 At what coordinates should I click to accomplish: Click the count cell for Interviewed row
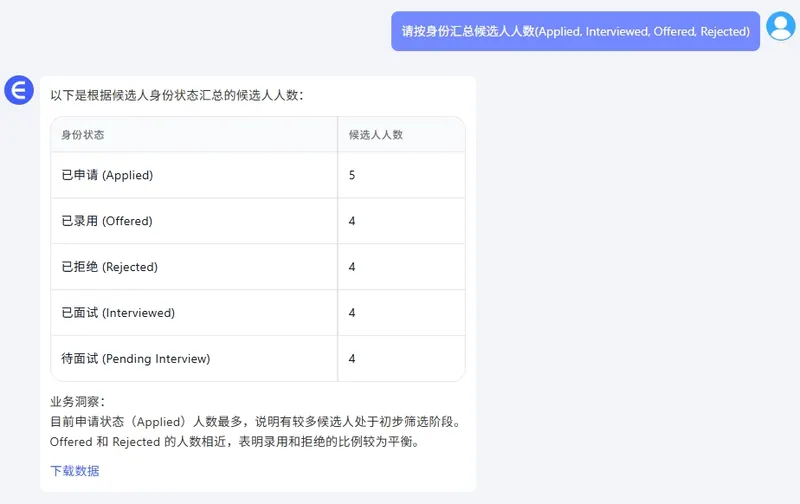tap(352, 313)
